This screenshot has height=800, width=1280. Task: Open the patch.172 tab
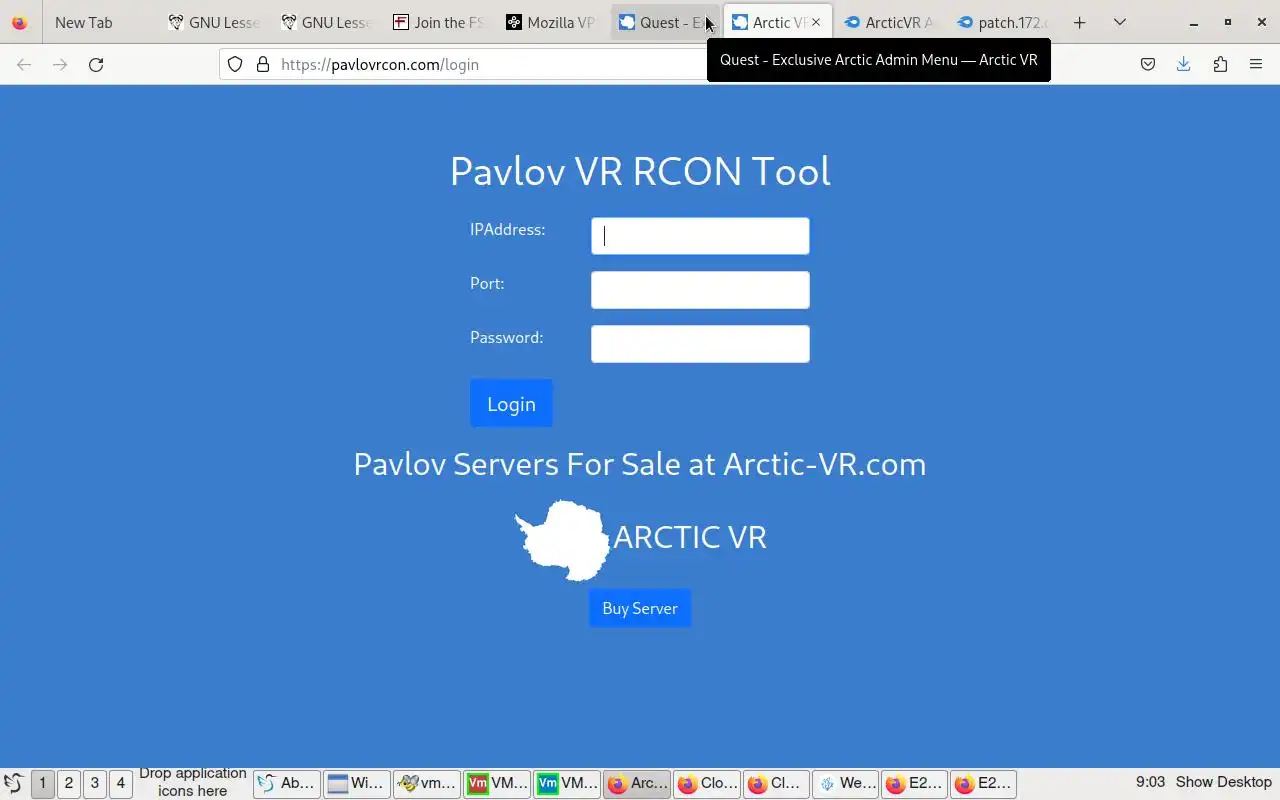[1002, 22]
